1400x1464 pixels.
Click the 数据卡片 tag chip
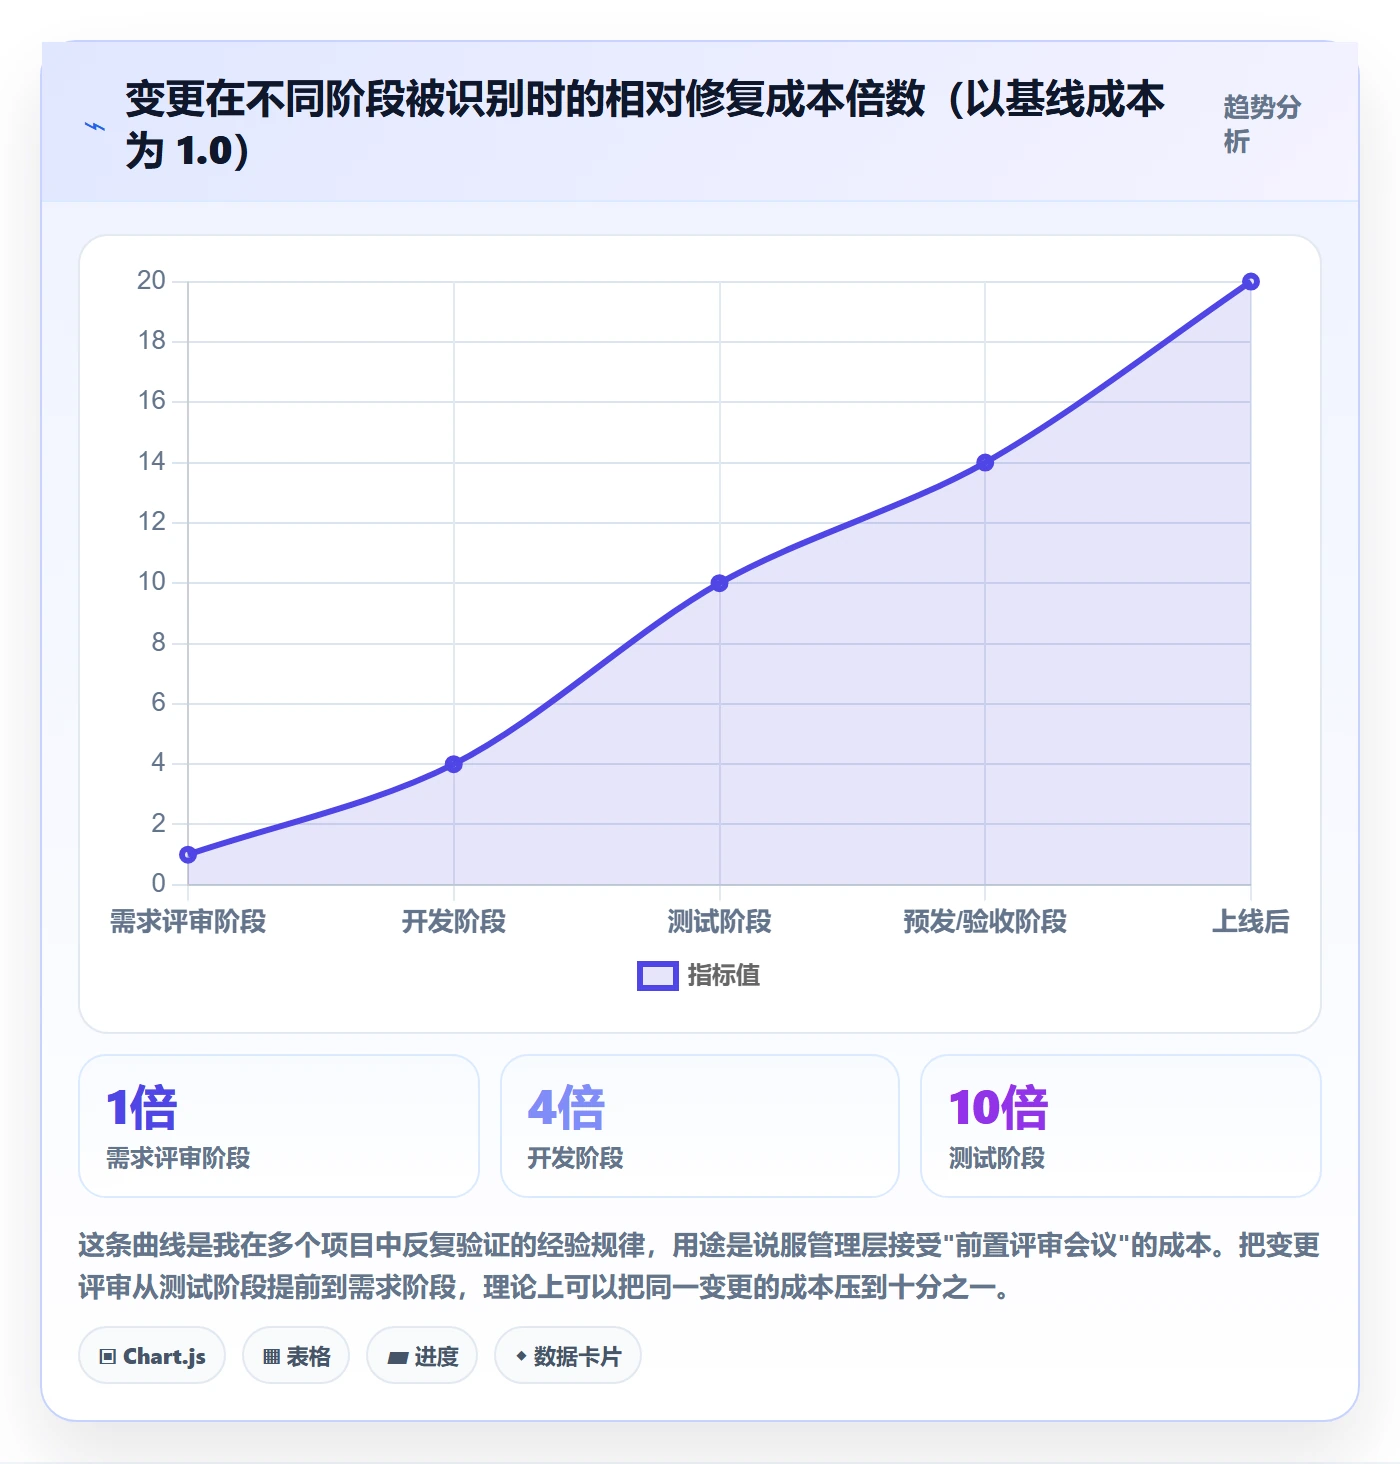[x=568, y=1356]
